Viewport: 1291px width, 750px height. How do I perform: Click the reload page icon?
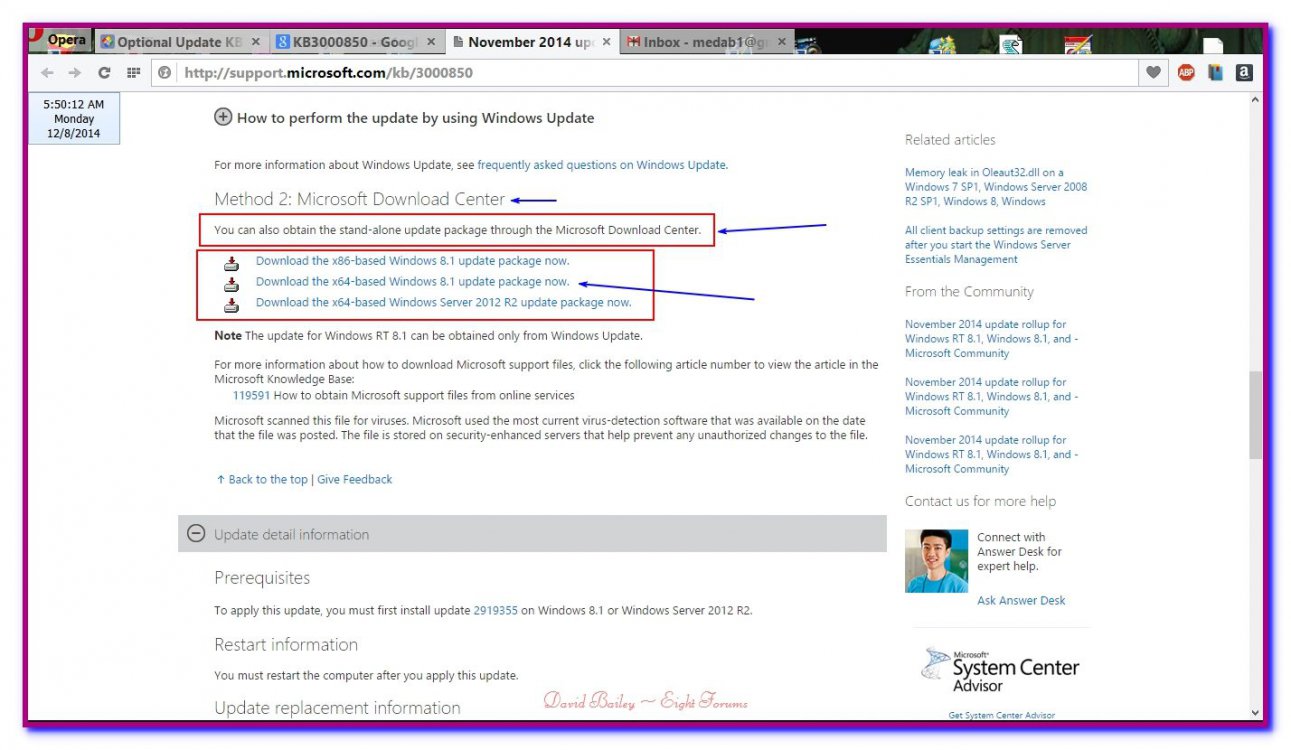[x=104, y=73]
